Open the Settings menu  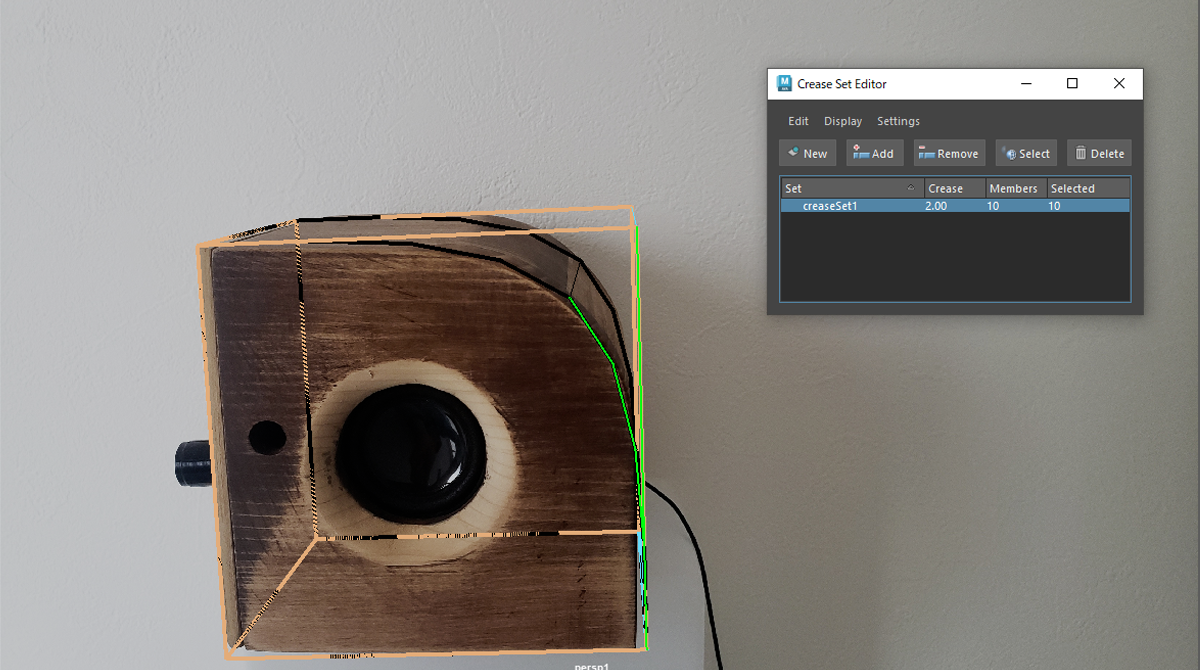(x=898, y=121)
